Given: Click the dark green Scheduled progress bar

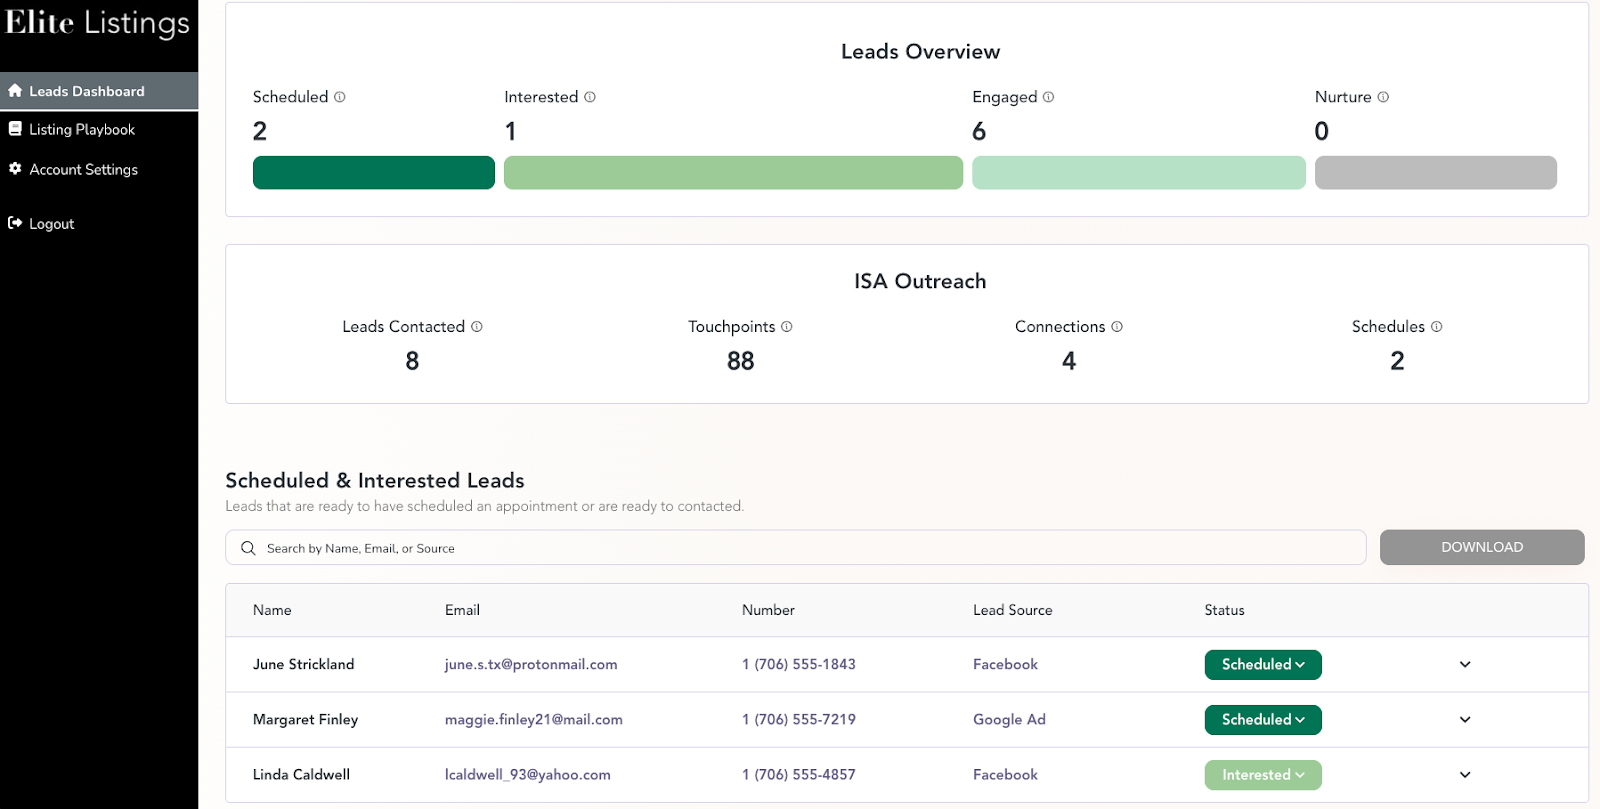Looking at the screenshot, I should (x=374, y=173).
